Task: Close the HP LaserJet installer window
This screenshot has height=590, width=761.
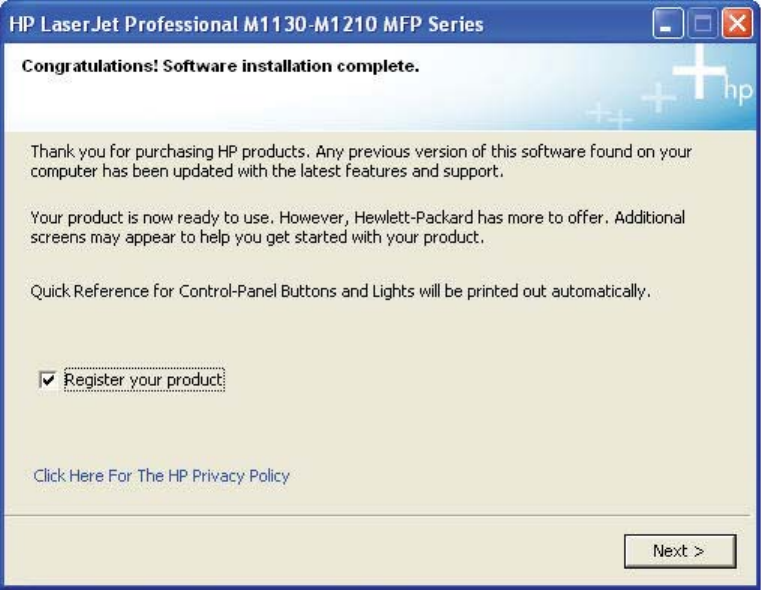Action: point(737,24)
